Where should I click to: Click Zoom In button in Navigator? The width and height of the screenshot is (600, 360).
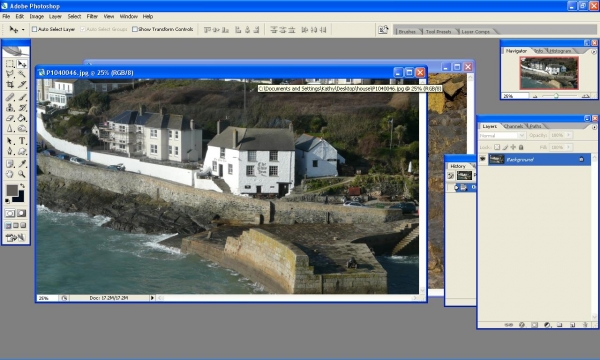[x=585, y=96]
